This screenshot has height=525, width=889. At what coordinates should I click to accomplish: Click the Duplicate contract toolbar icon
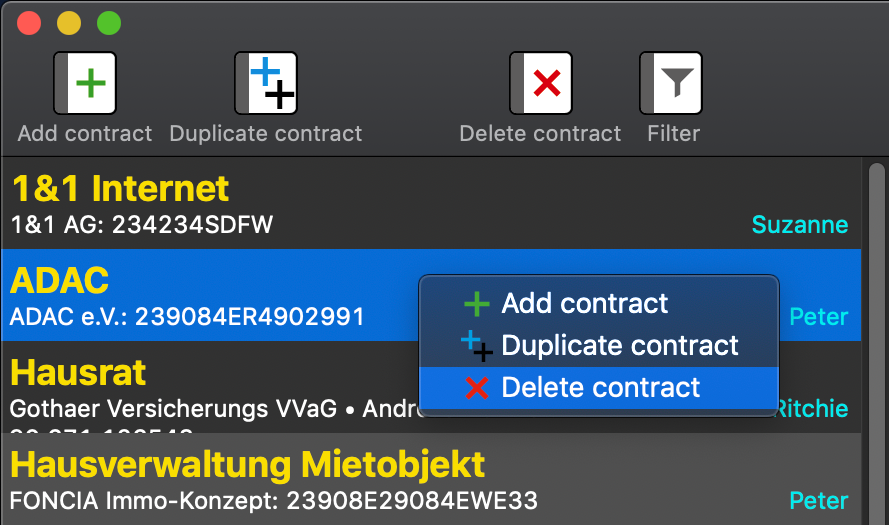pos(266,83)
